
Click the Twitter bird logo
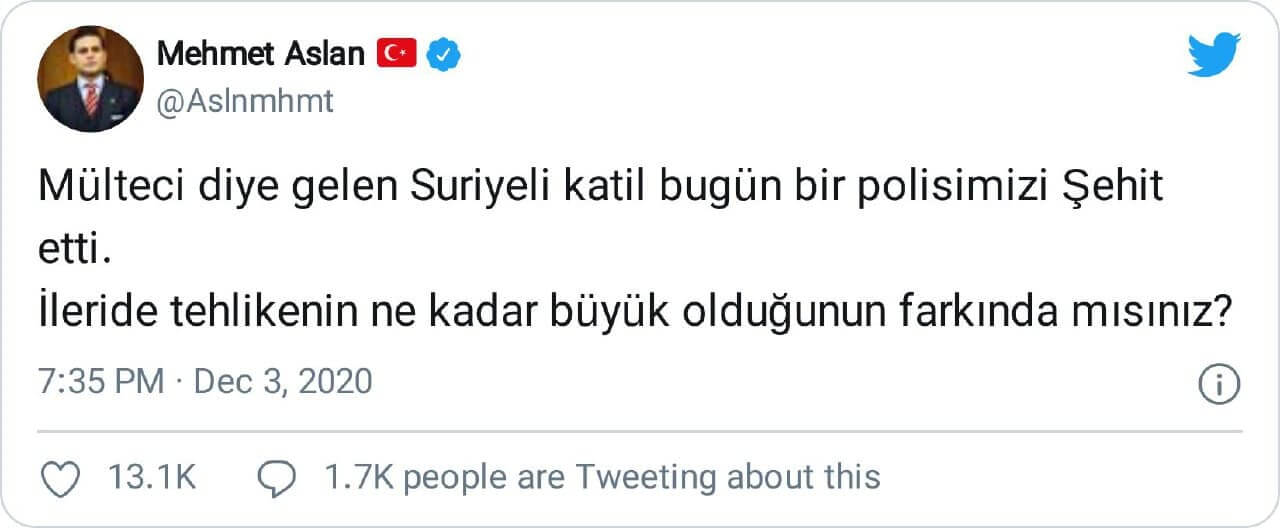click(x=1213, y=55)
